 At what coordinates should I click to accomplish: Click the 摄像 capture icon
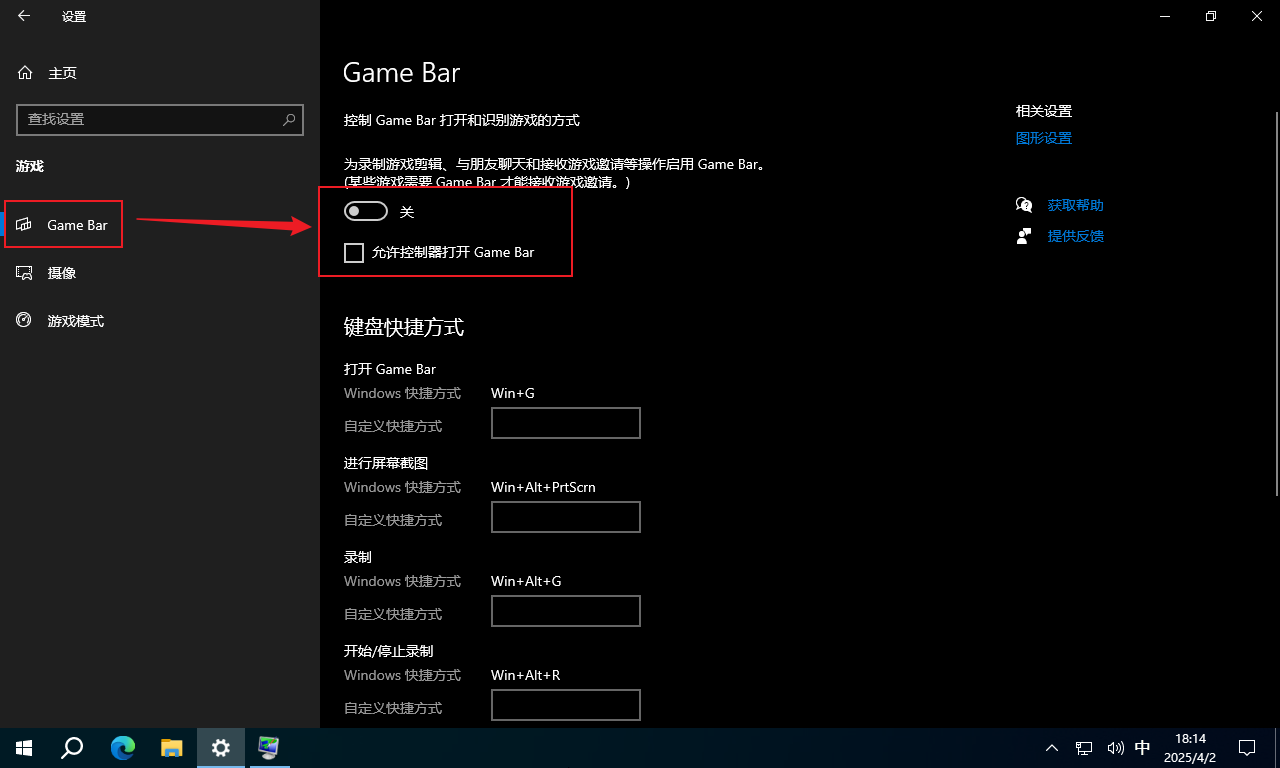pos(25,273)
